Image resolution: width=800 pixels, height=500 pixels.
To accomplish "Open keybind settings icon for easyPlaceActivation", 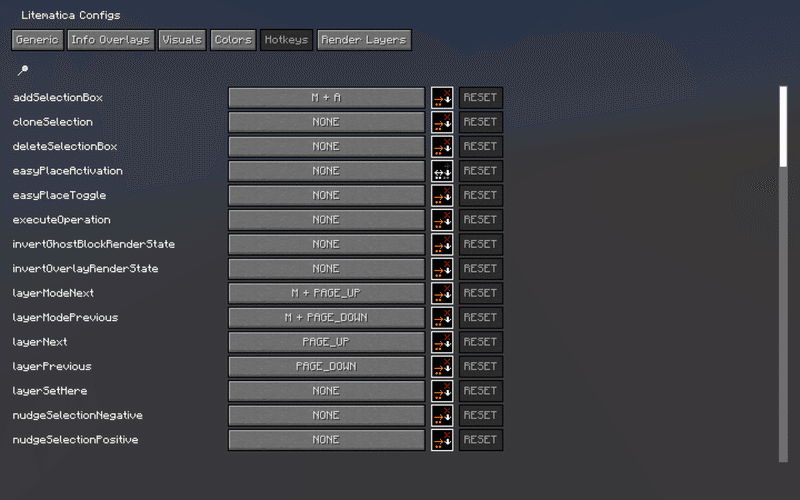I will [442, 171].
